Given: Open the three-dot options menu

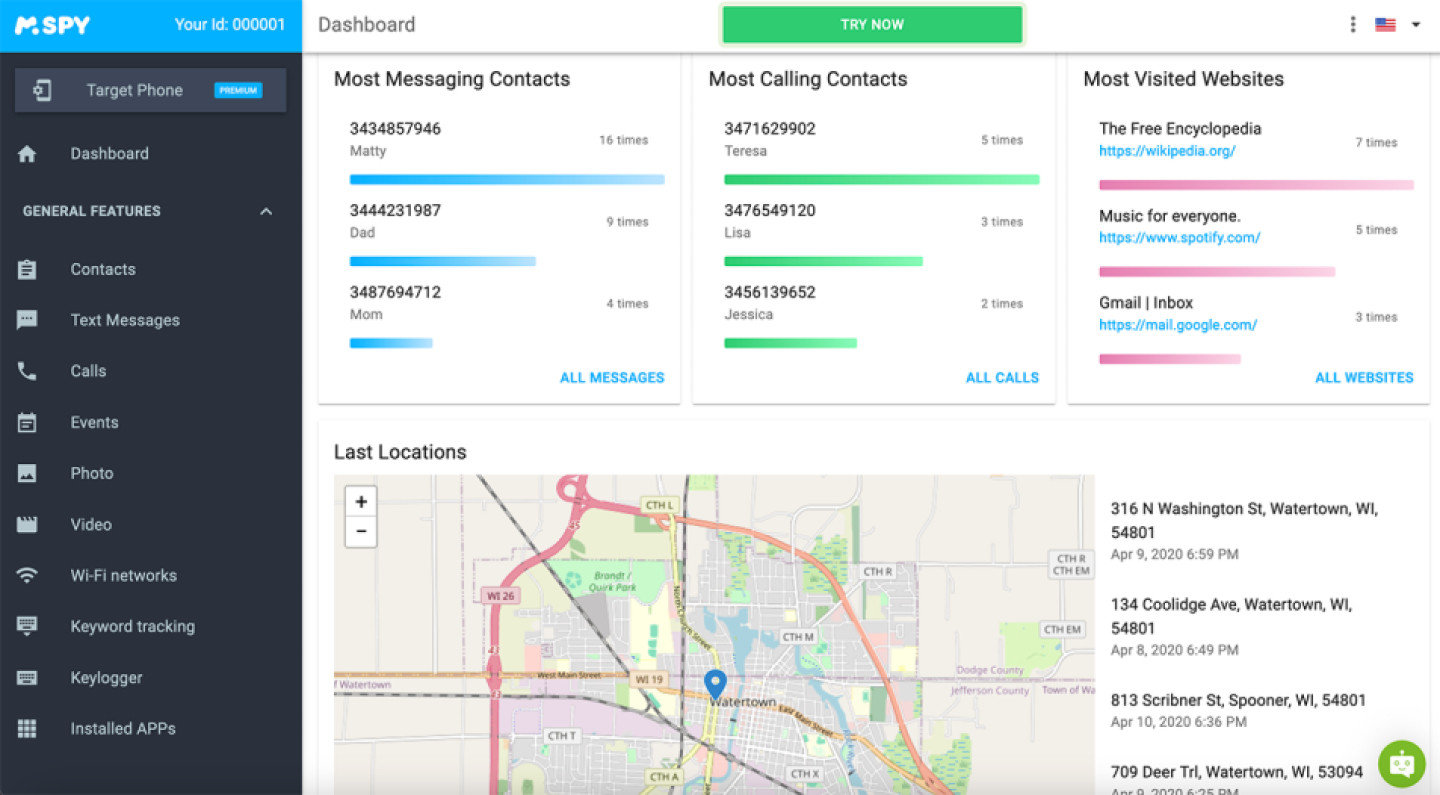Looking at the screenshot, I should [x=1353, y=25].
